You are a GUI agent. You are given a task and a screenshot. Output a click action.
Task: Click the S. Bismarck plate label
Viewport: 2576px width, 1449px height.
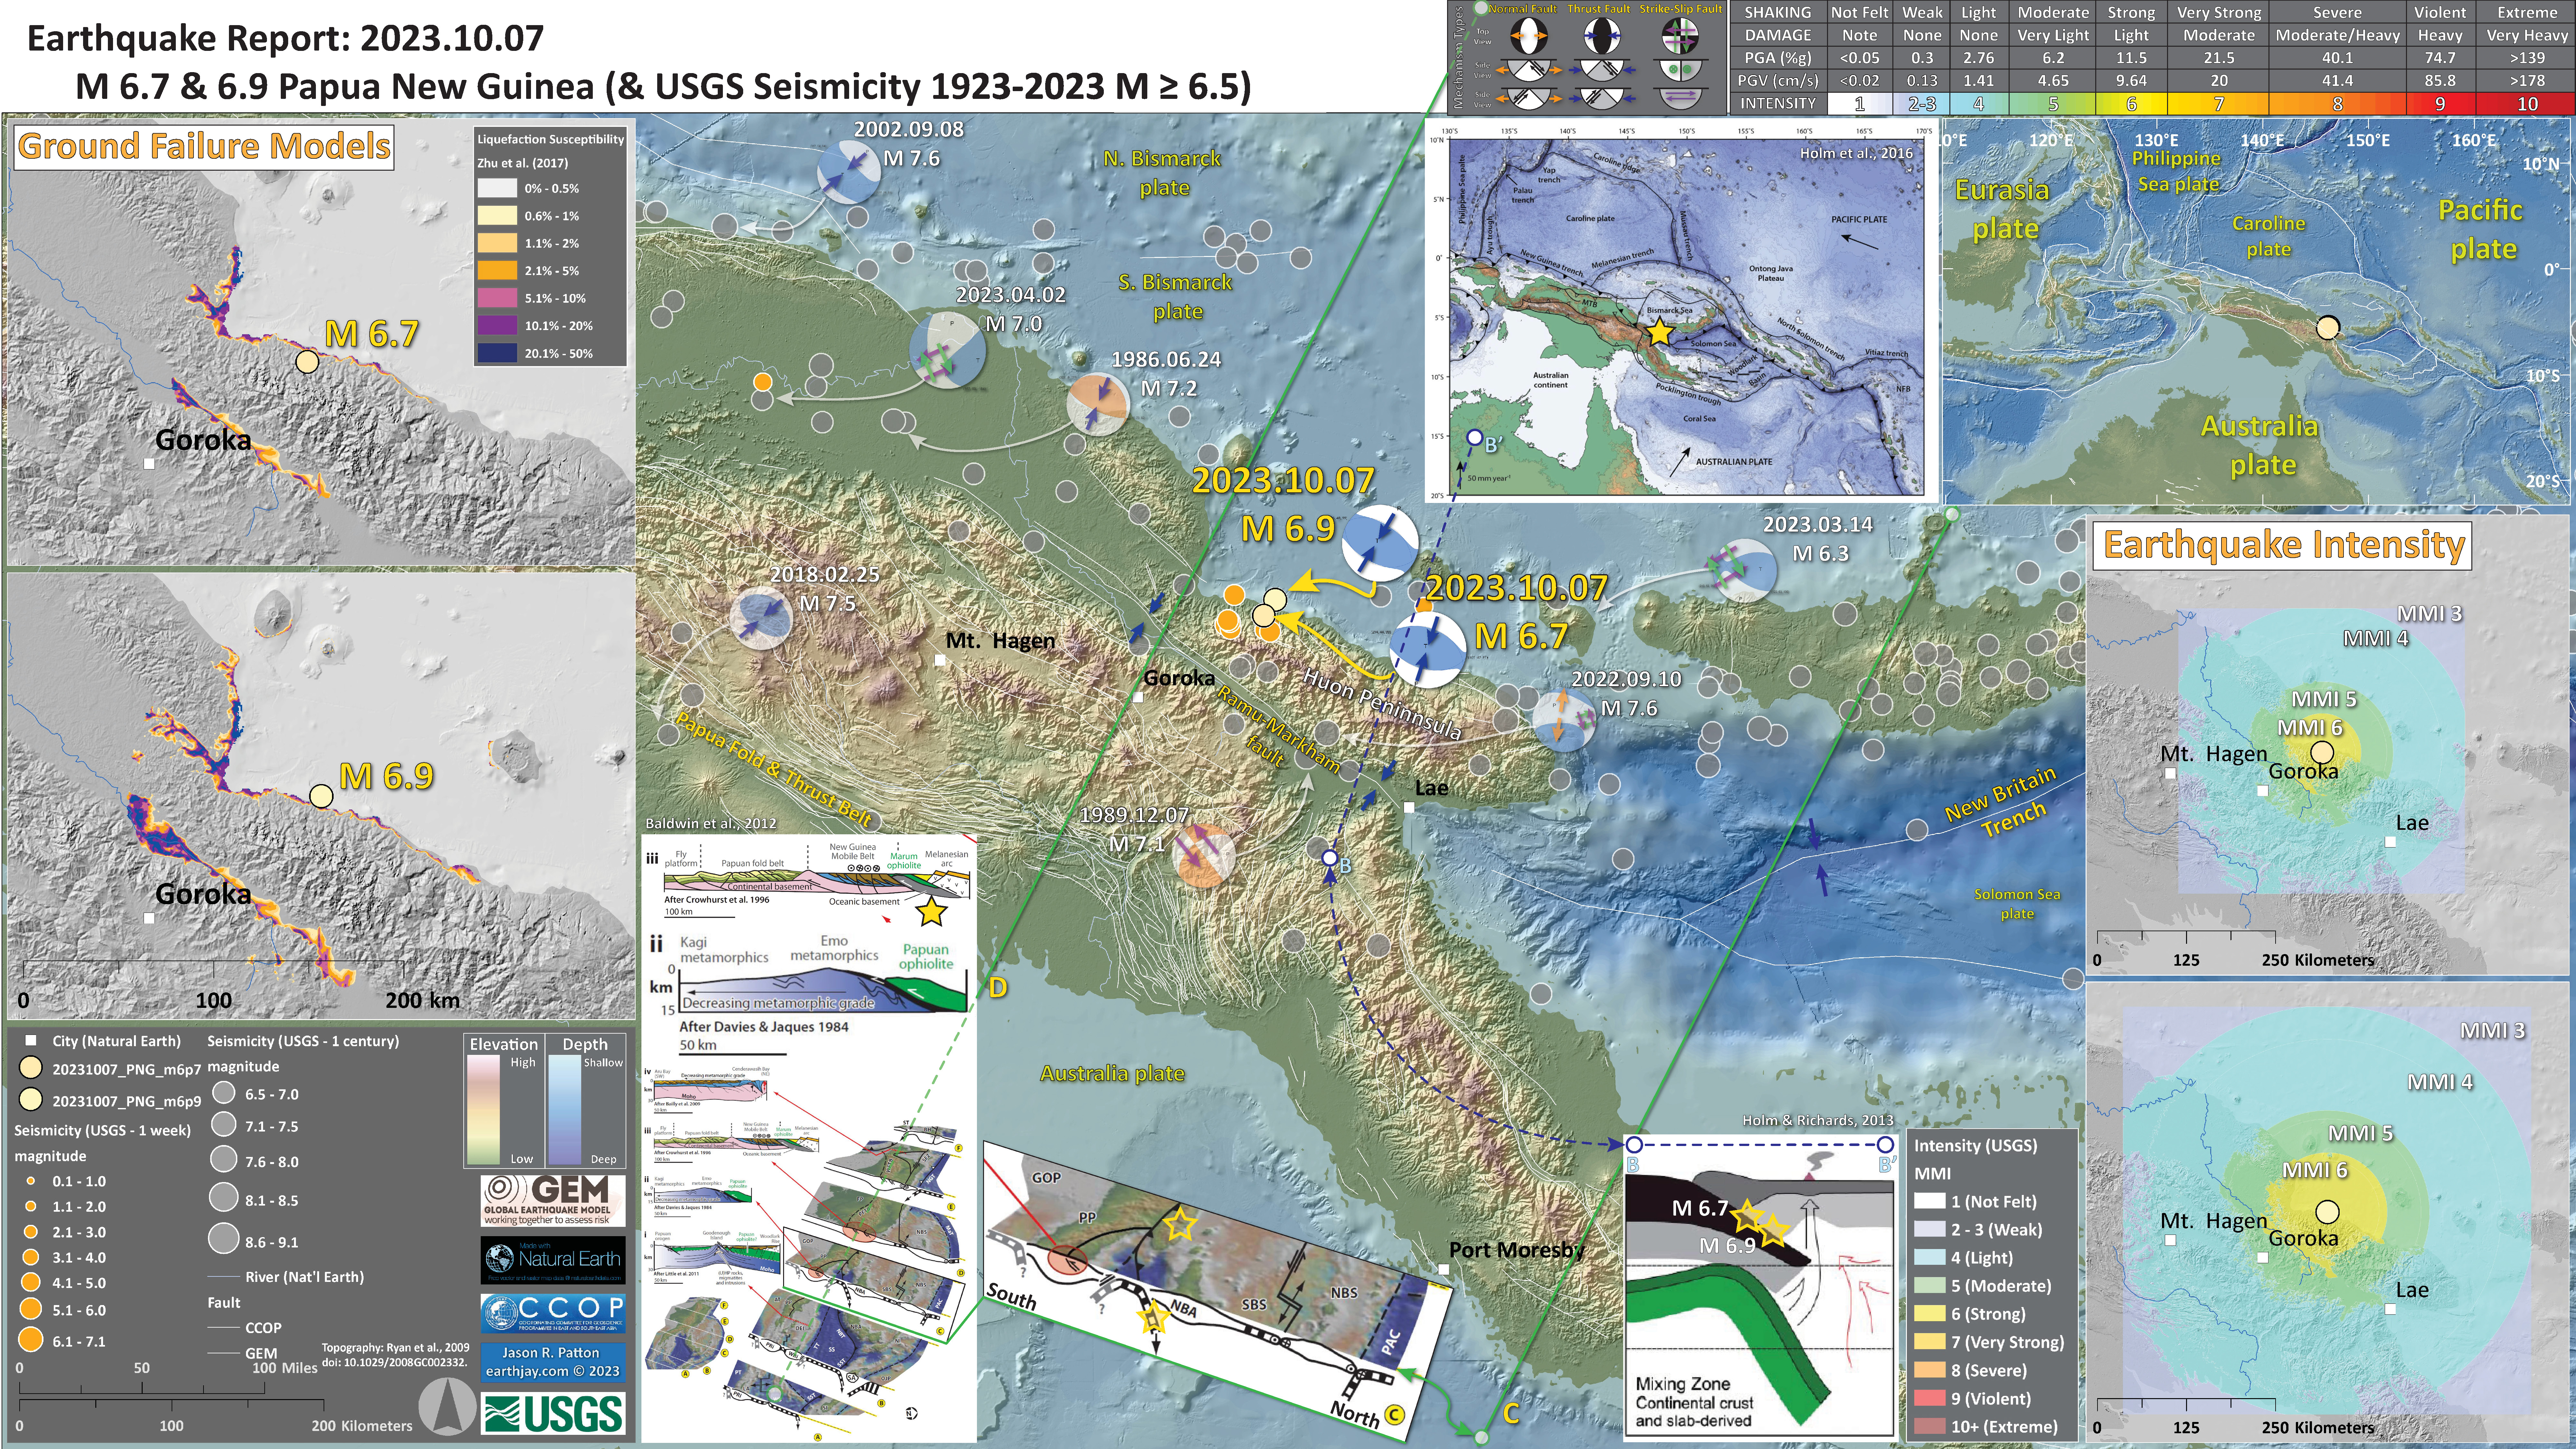coord(1176,297)
